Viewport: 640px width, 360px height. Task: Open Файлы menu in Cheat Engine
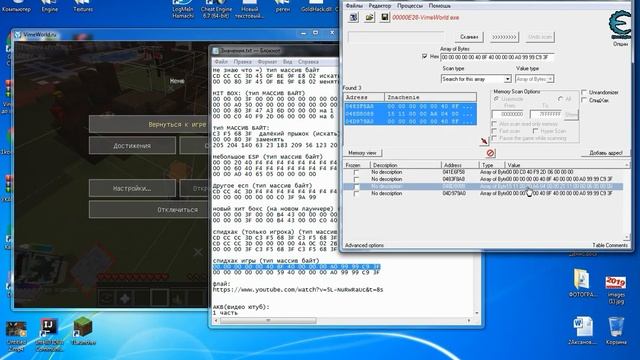pyautogui.click(x=354, y=6)
